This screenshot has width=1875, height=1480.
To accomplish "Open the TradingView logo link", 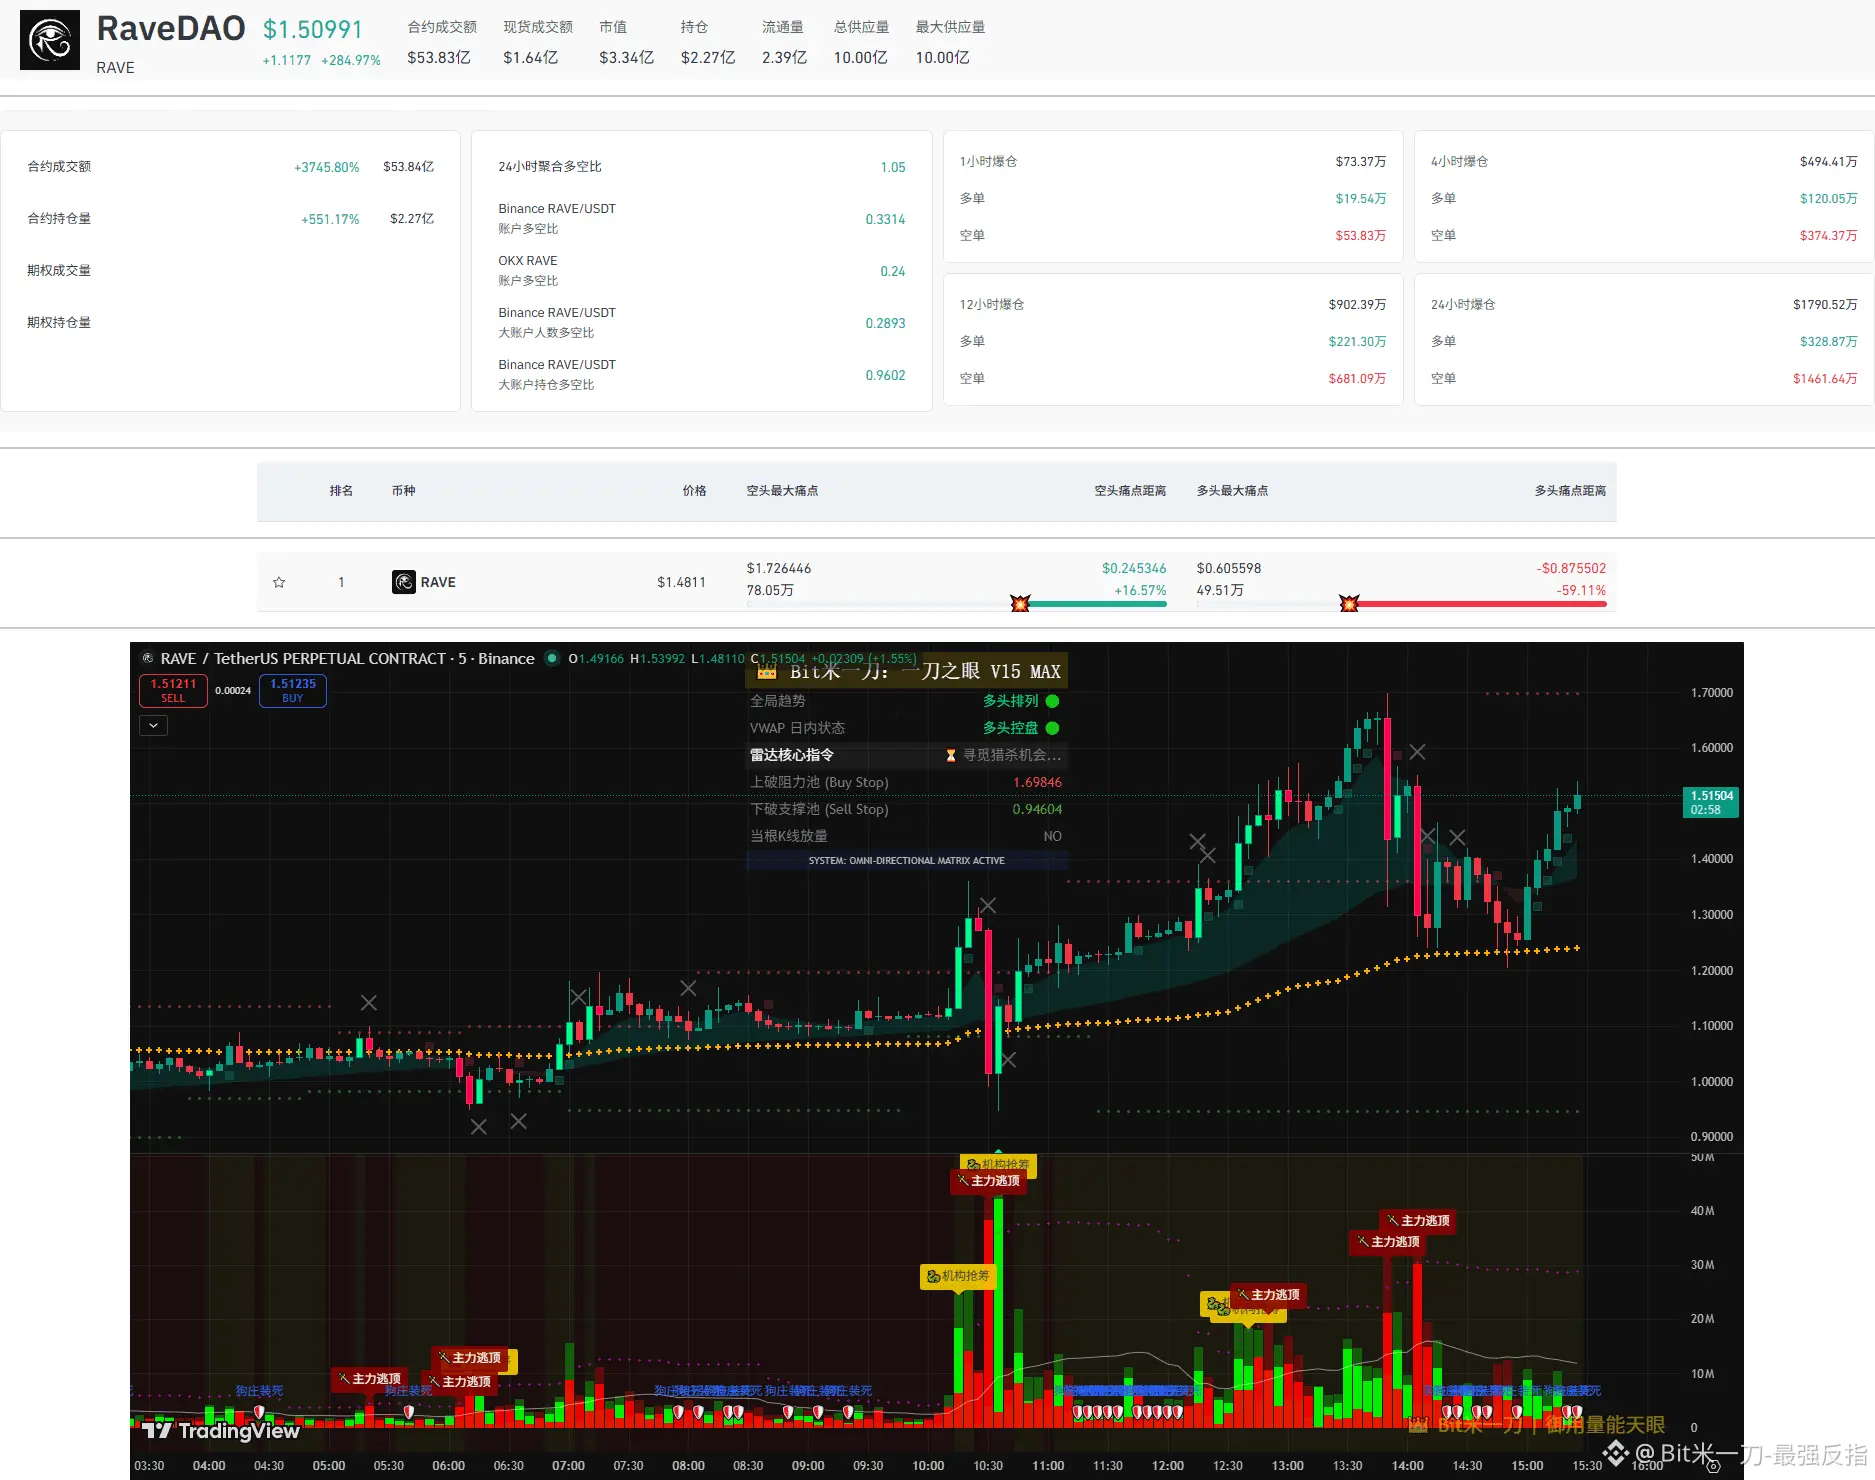I will tap(221, 1430).
